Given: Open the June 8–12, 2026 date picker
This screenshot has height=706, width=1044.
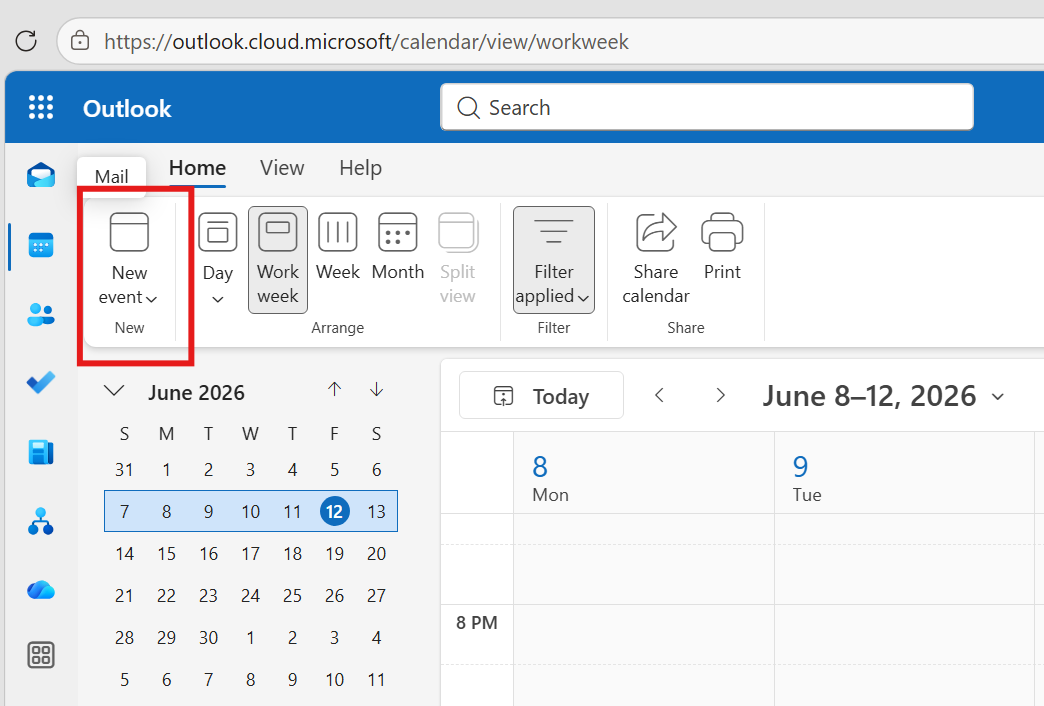Looking at the screenshot, I should pyautogui.click(x=884, y=396).
